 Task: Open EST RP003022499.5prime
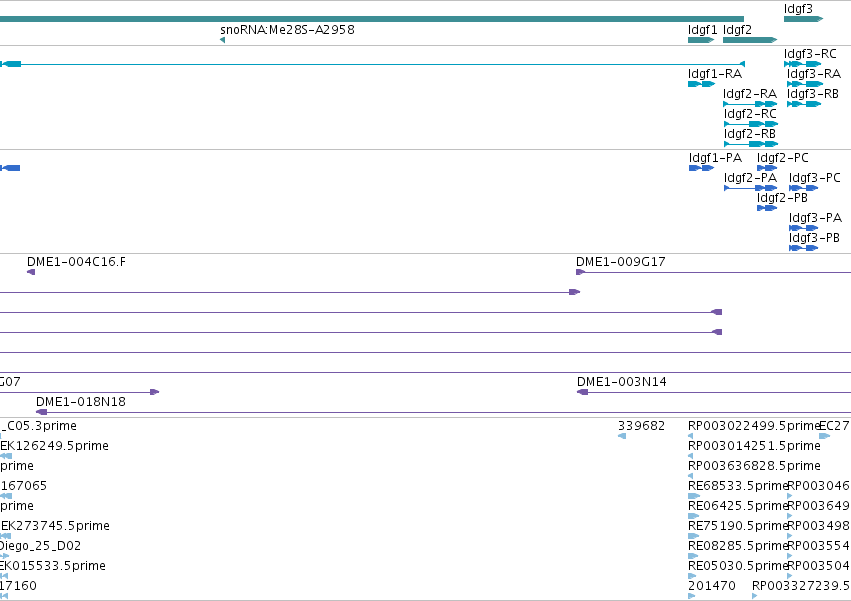coord(690,436)
